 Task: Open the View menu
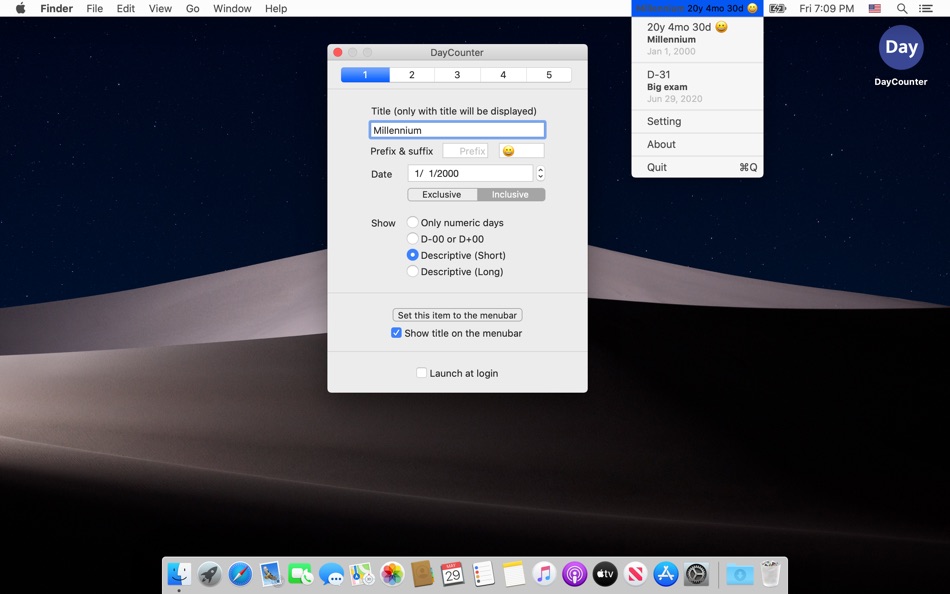[160, 8]
